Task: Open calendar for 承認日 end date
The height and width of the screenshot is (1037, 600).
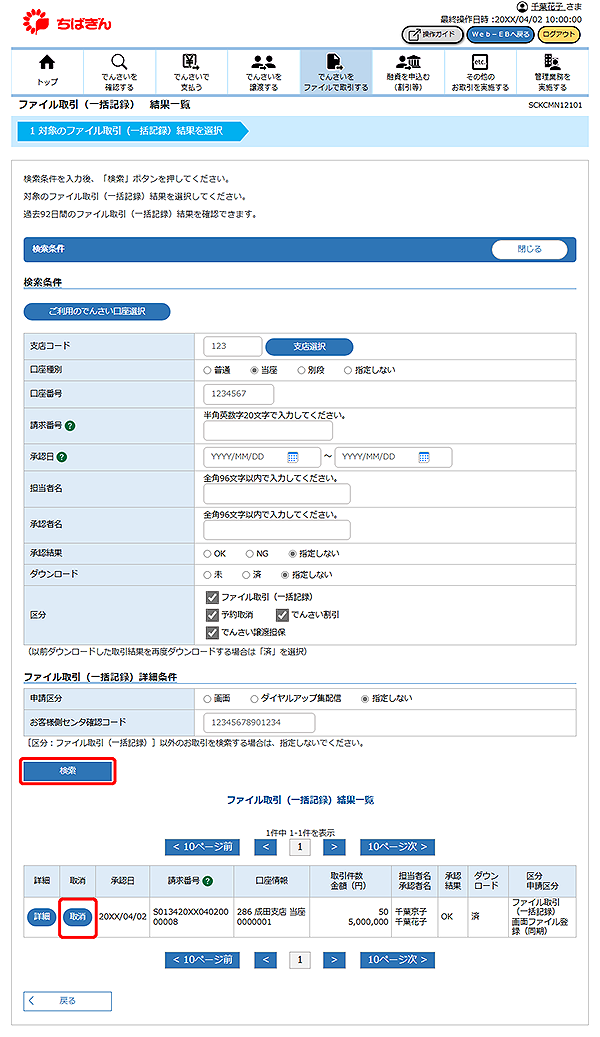Action: (424, 457)
